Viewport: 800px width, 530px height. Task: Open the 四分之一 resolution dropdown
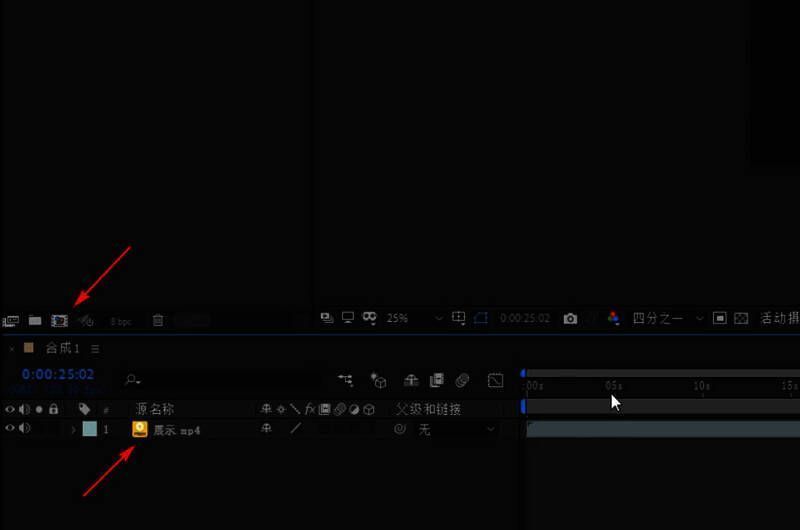pyautogui.click(x=698, y=318)
